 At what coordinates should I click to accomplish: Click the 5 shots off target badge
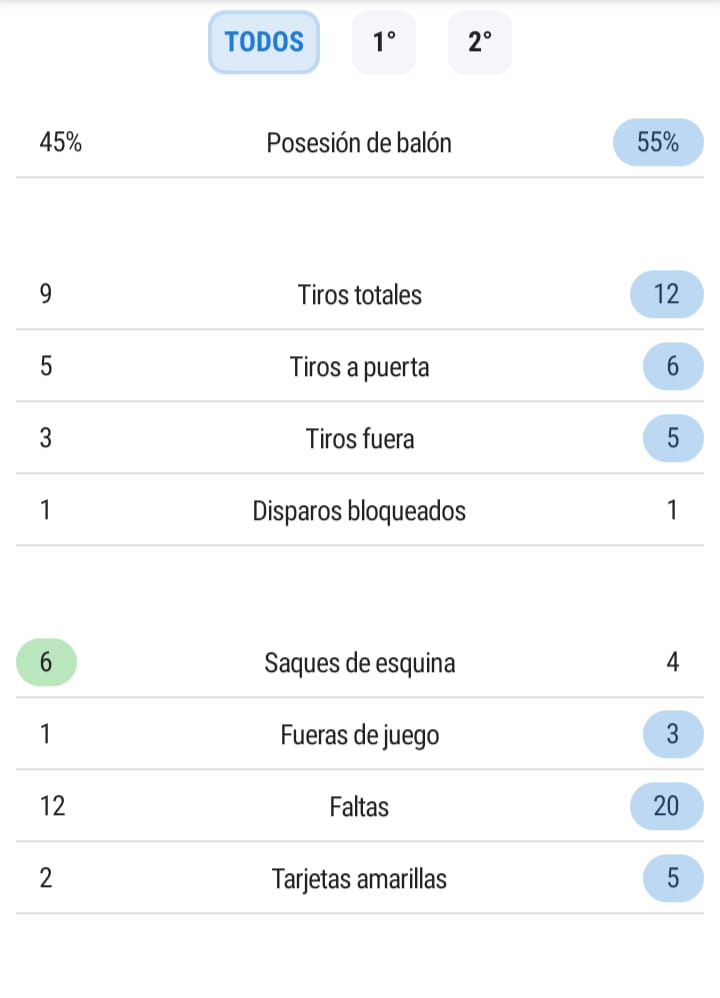(672, 439)
